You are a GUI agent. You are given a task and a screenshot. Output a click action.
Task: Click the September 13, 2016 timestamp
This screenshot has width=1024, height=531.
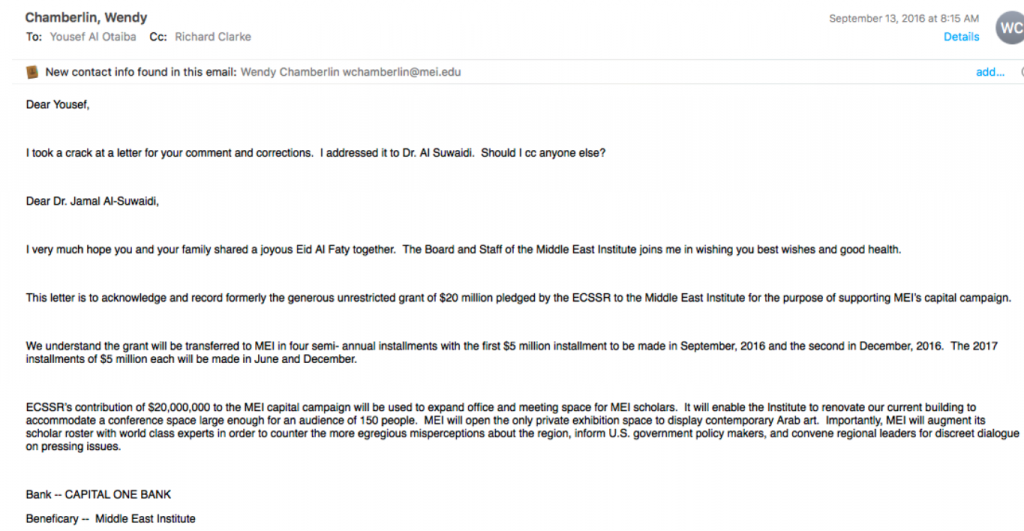(904, 19)
